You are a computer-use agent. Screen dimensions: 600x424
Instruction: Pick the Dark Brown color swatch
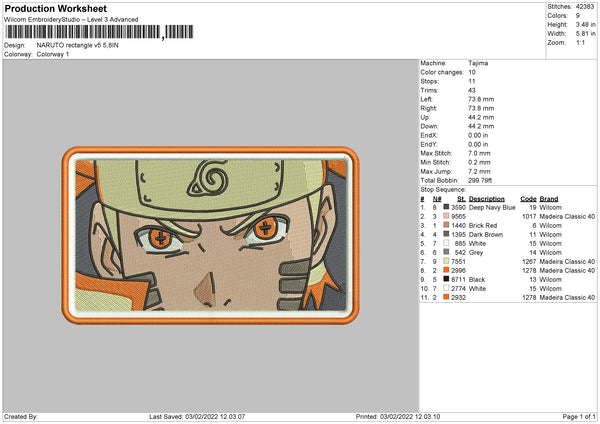click(446, 234)
